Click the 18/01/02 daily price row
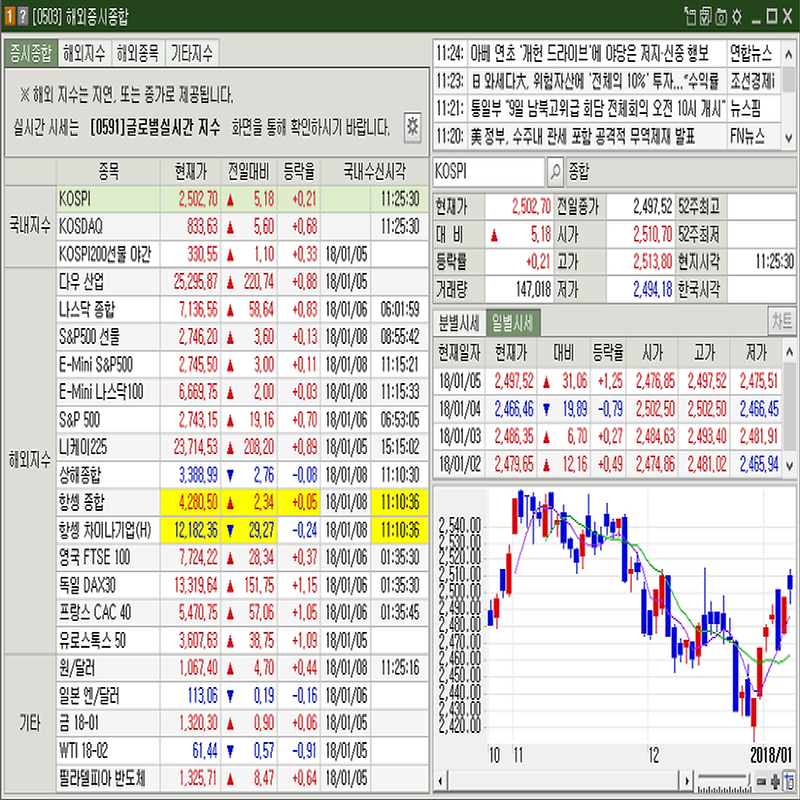This screenshot has width=800, height=800. (x=607, y=464)
